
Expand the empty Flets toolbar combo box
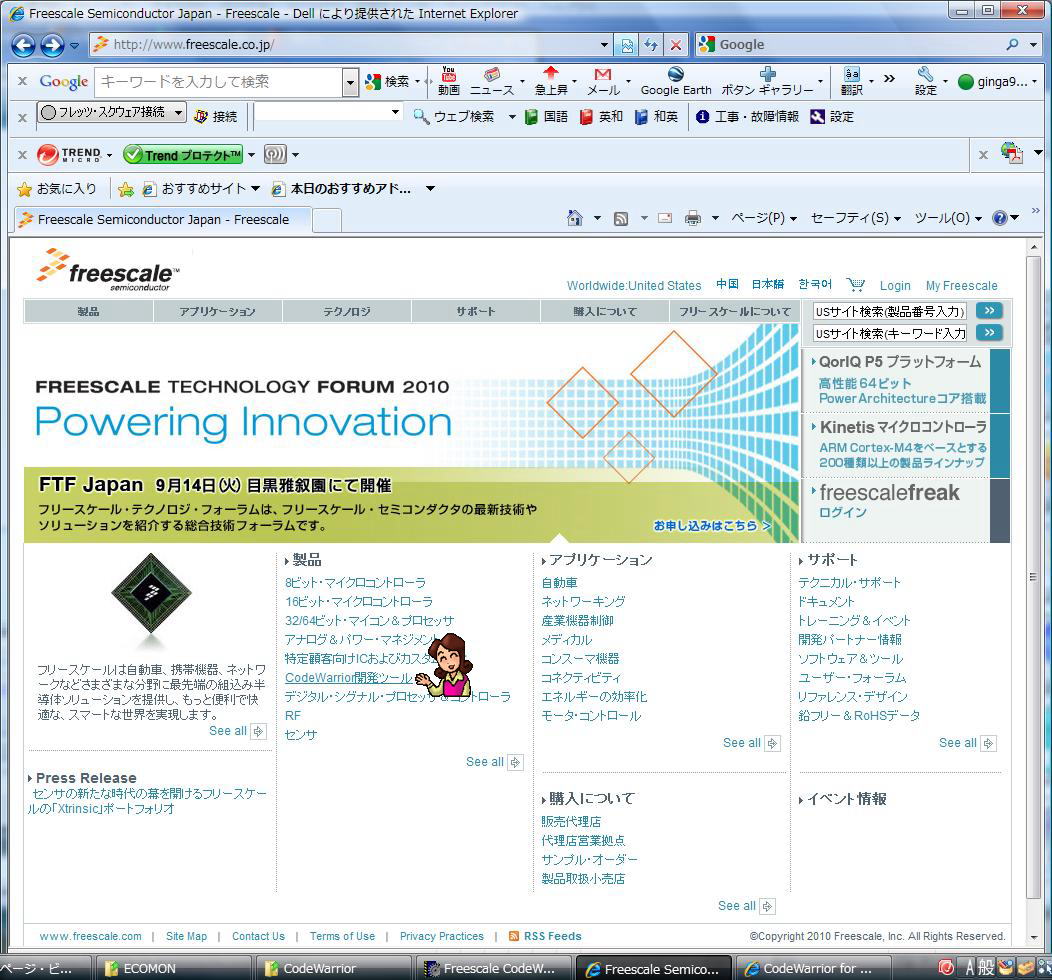tap(395, 112)
